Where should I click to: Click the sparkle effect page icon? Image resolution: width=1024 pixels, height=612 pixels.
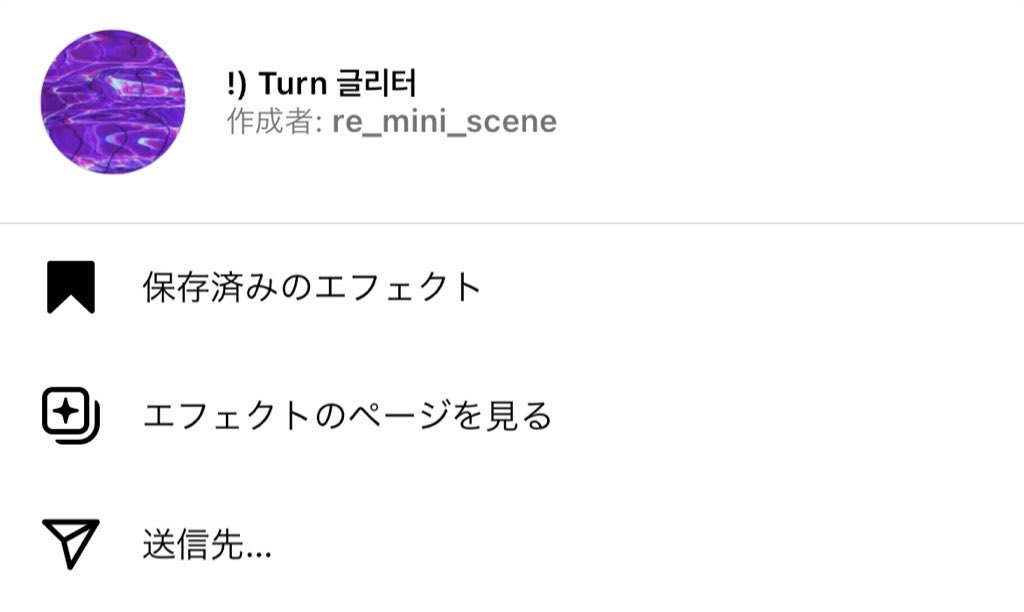pos(71,415)
